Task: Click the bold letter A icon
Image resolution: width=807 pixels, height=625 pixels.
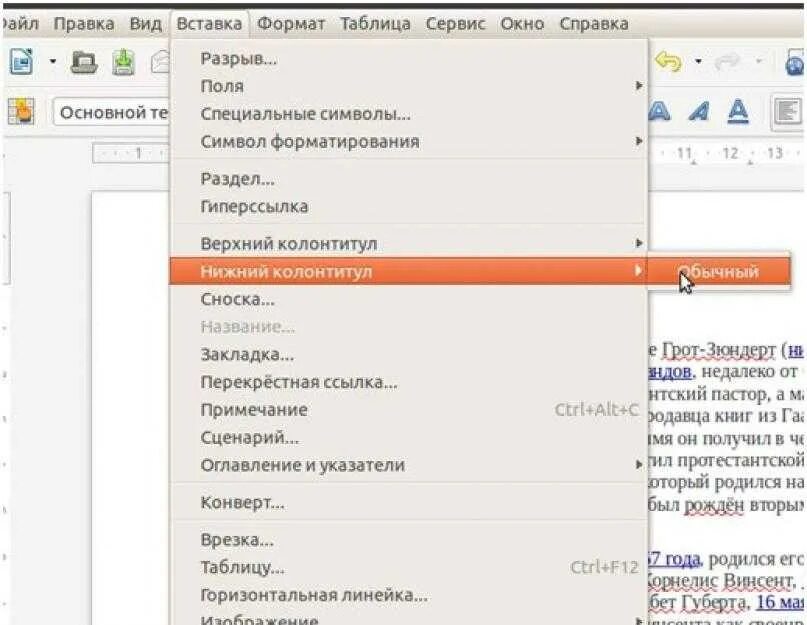Action: [x=660, y=111]
